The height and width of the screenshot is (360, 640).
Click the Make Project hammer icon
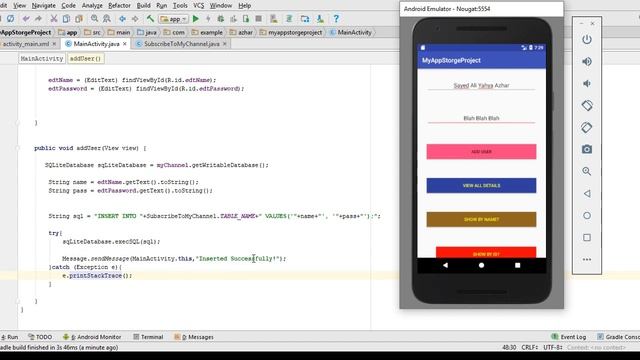(x=150, y=19)
